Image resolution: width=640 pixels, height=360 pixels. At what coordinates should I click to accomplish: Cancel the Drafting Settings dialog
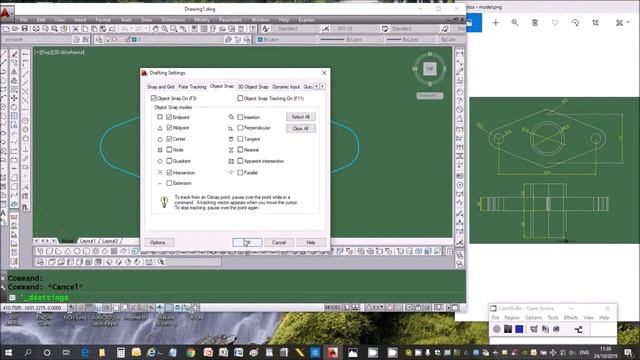(x=279, y=242)
